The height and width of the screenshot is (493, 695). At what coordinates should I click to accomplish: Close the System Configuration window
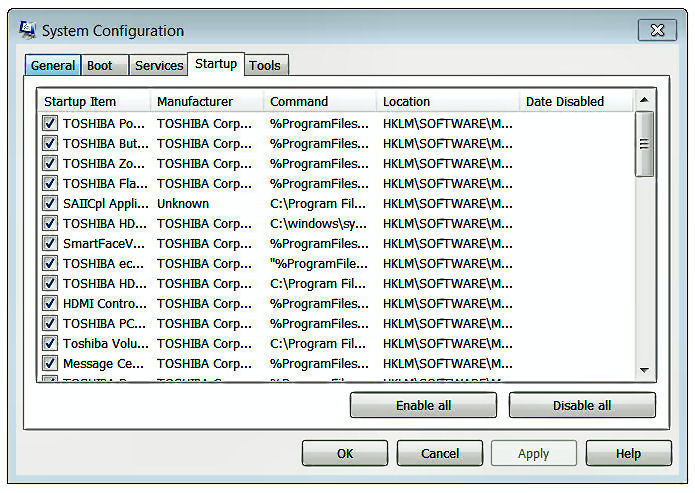657,30
